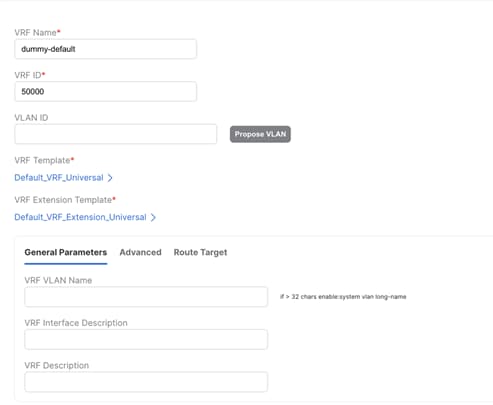Viewport: 493px width, 405px height.
Task: Focus the VRF Interface Description field
Action: pos(146,339)
